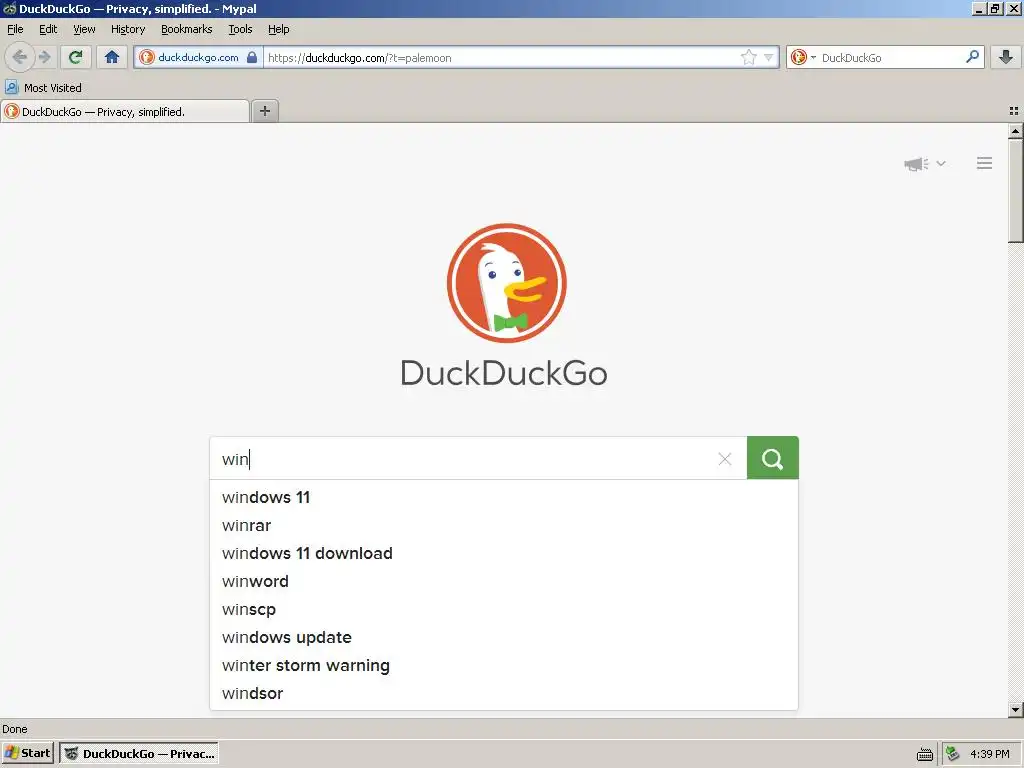Choose the 'windows 11 download' suggestion
1024x768 pixels.
tap(504, 554)
